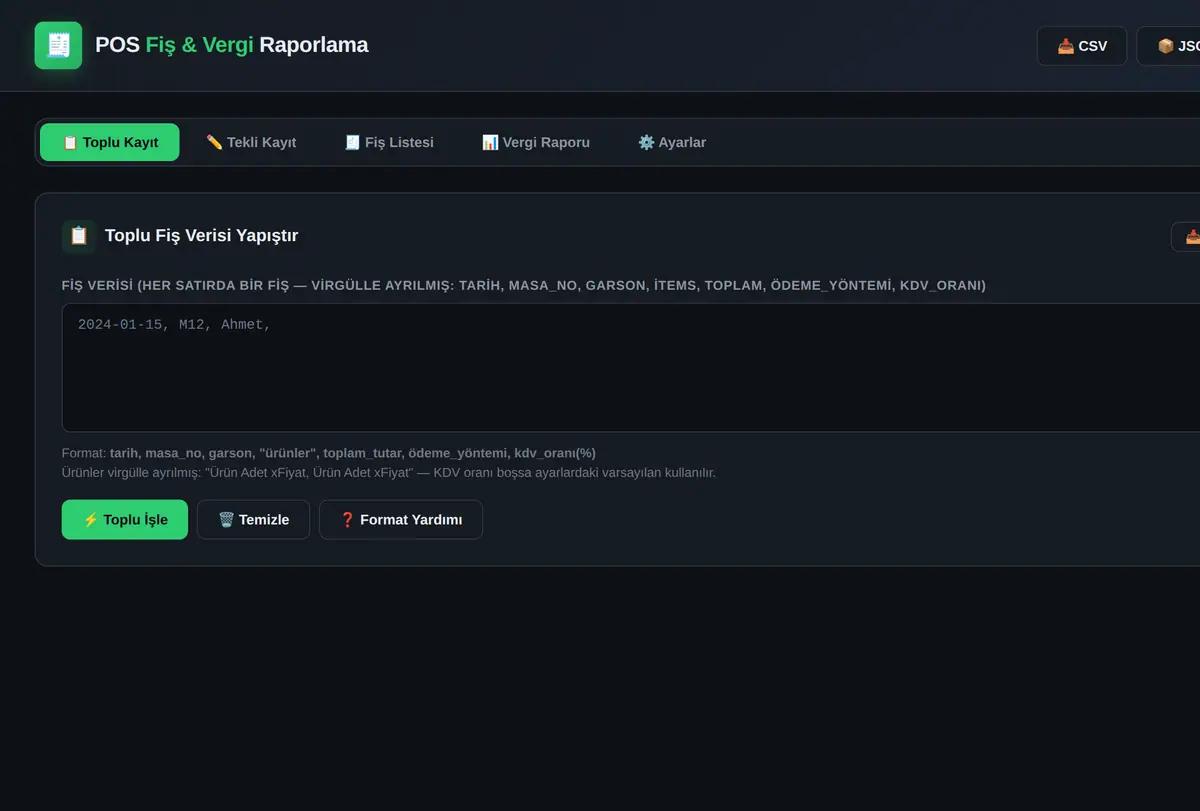Click the Format hint line starting with tarih
This screenshot has height=811, width=1200.
(329, 453)
